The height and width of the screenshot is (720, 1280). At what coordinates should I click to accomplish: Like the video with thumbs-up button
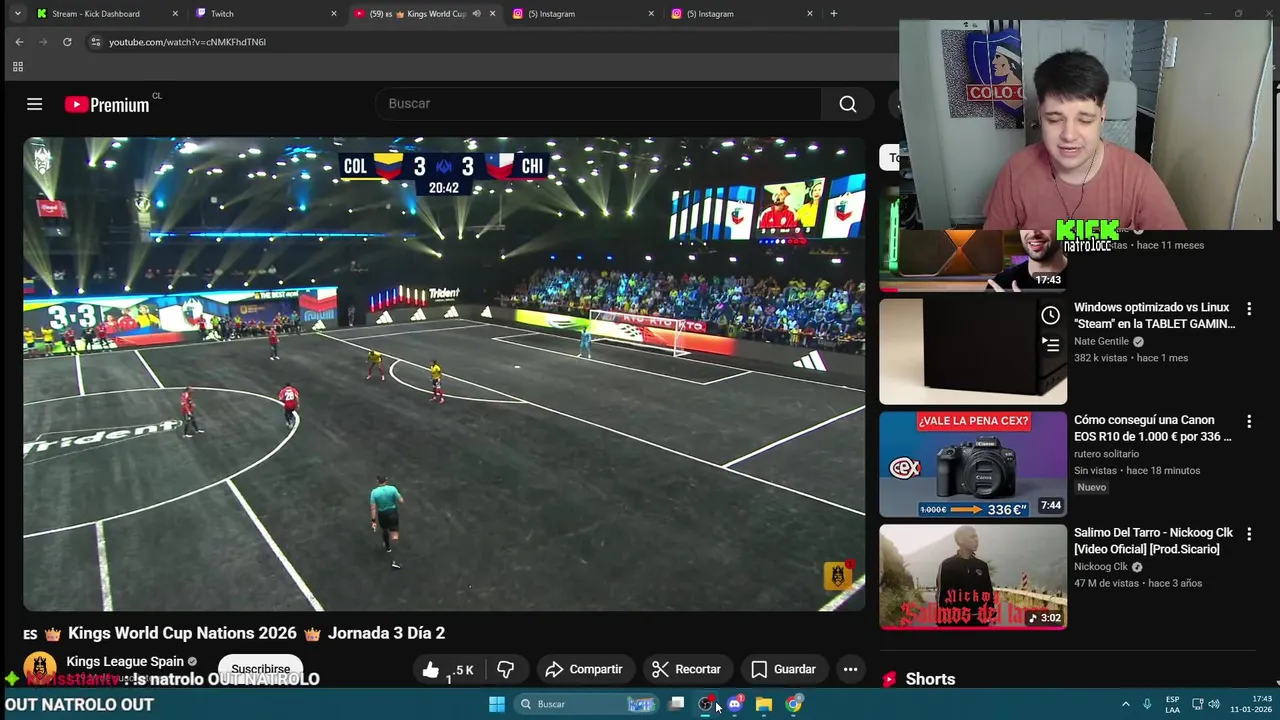coord(446,670)
